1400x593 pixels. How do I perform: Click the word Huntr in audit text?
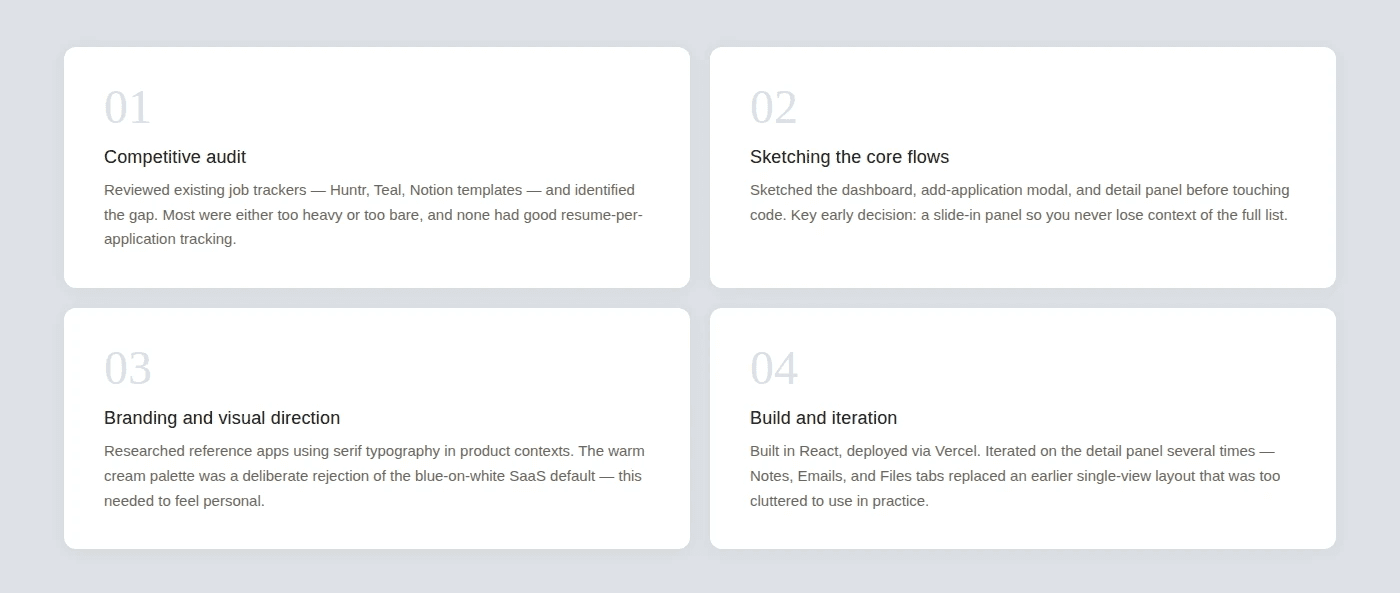[347, 190]
